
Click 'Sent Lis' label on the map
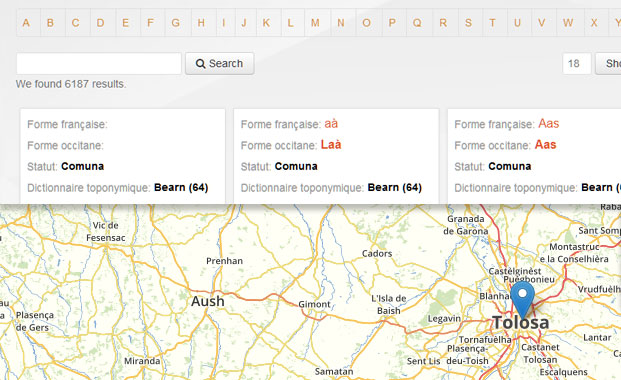click(x=423, y=361)
